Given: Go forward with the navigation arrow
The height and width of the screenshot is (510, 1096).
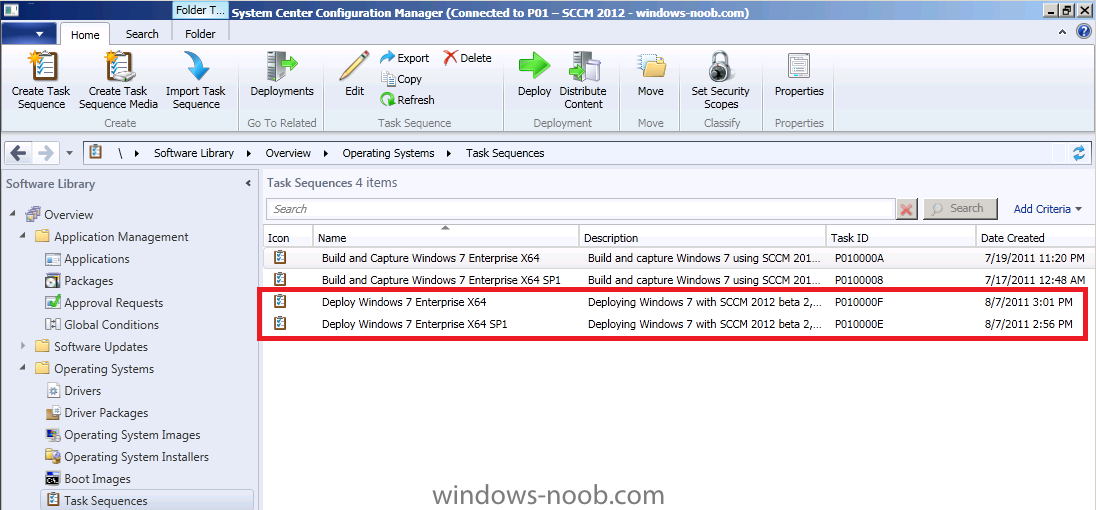Looking at the screenshot, I should click(45, 153).
